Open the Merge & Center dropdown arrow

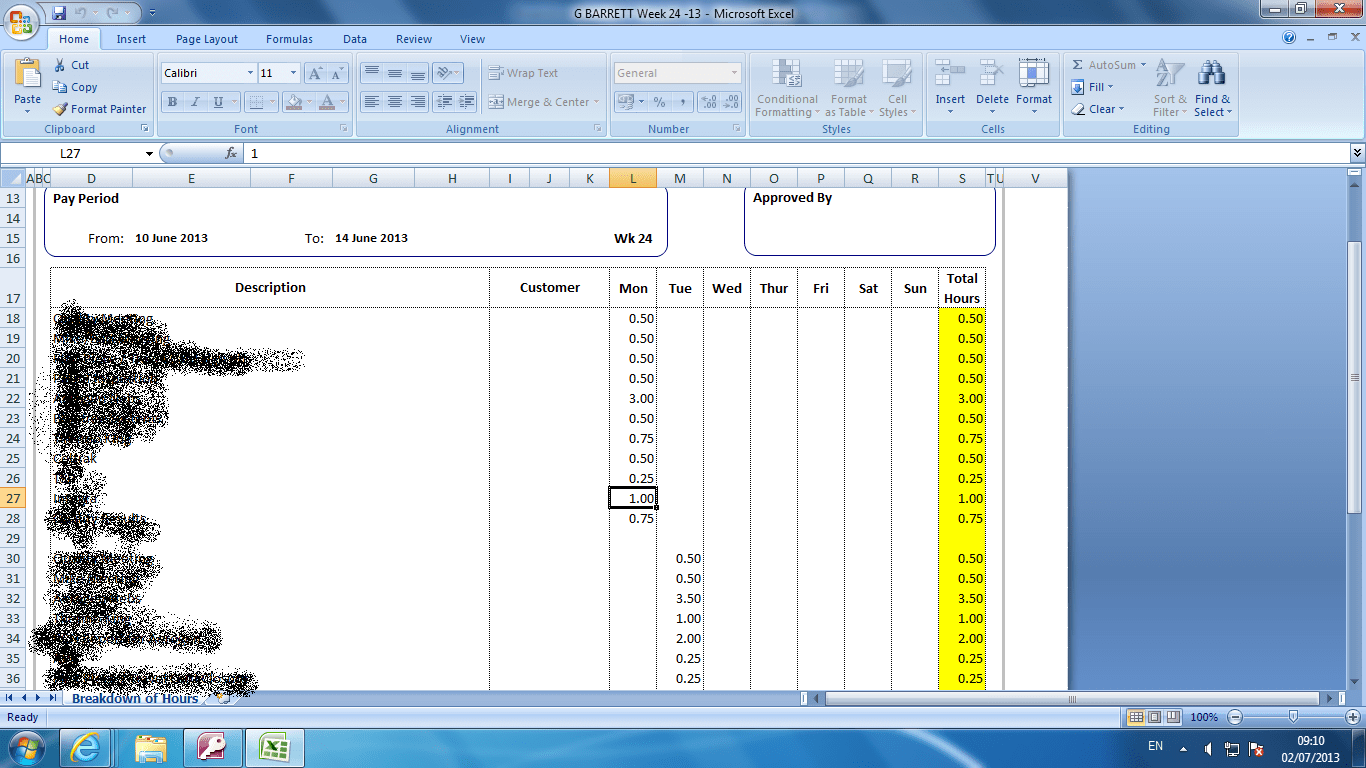click(x=596, y=102)
